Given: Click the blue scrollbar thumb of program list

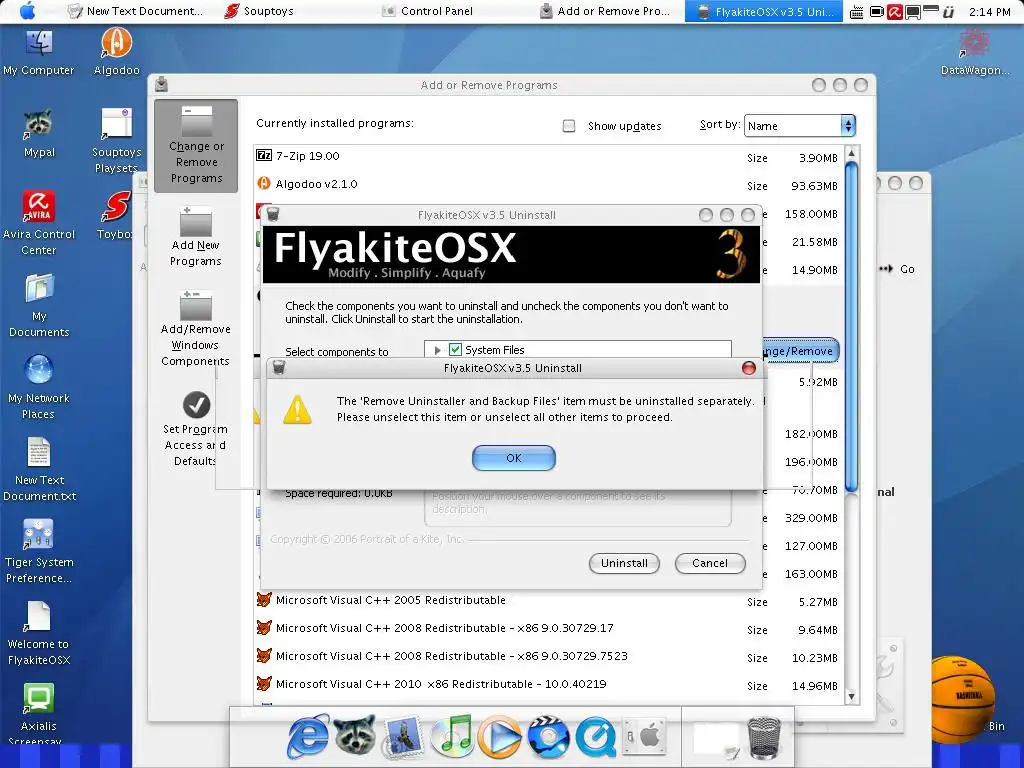Looking at the screenshot, I should 851,327.
